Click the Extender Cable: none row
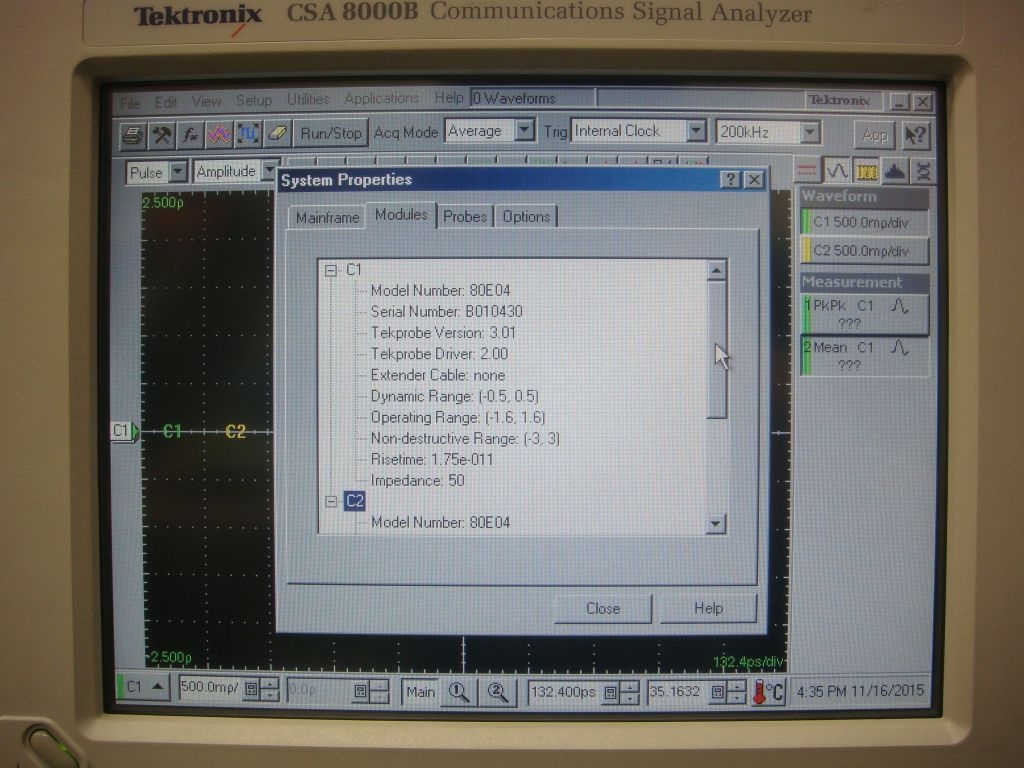 tap(438, 375)
